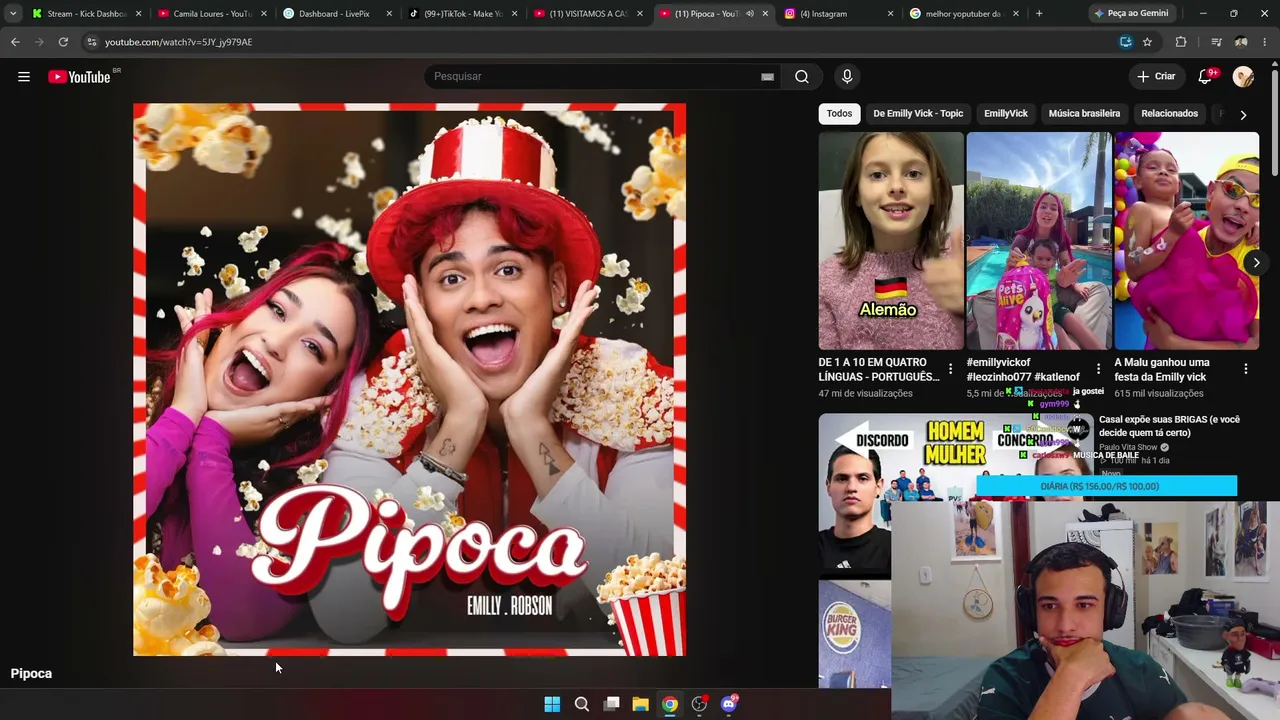Select the Música brasileira filter chip
This screenshot has width=1280, height=720.
click(x=1084, y=114)
